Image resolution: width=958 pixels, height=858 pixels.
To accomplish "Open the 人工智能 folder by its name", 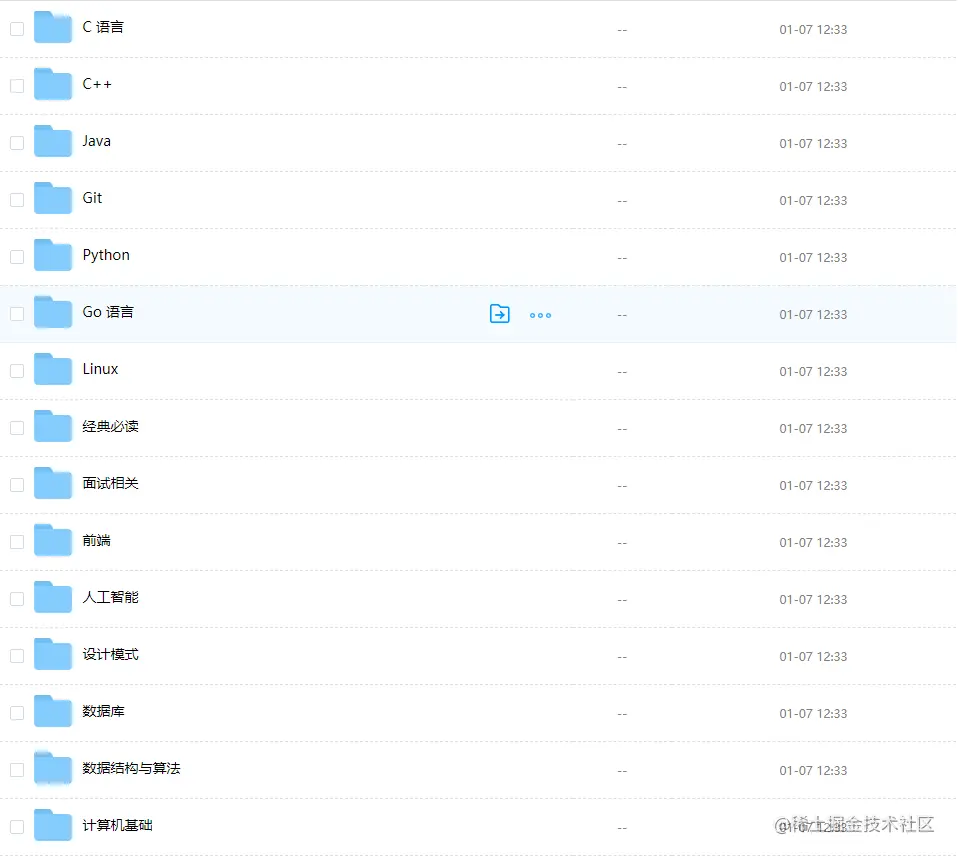I will pyautogui.click(x=112, y=598).
